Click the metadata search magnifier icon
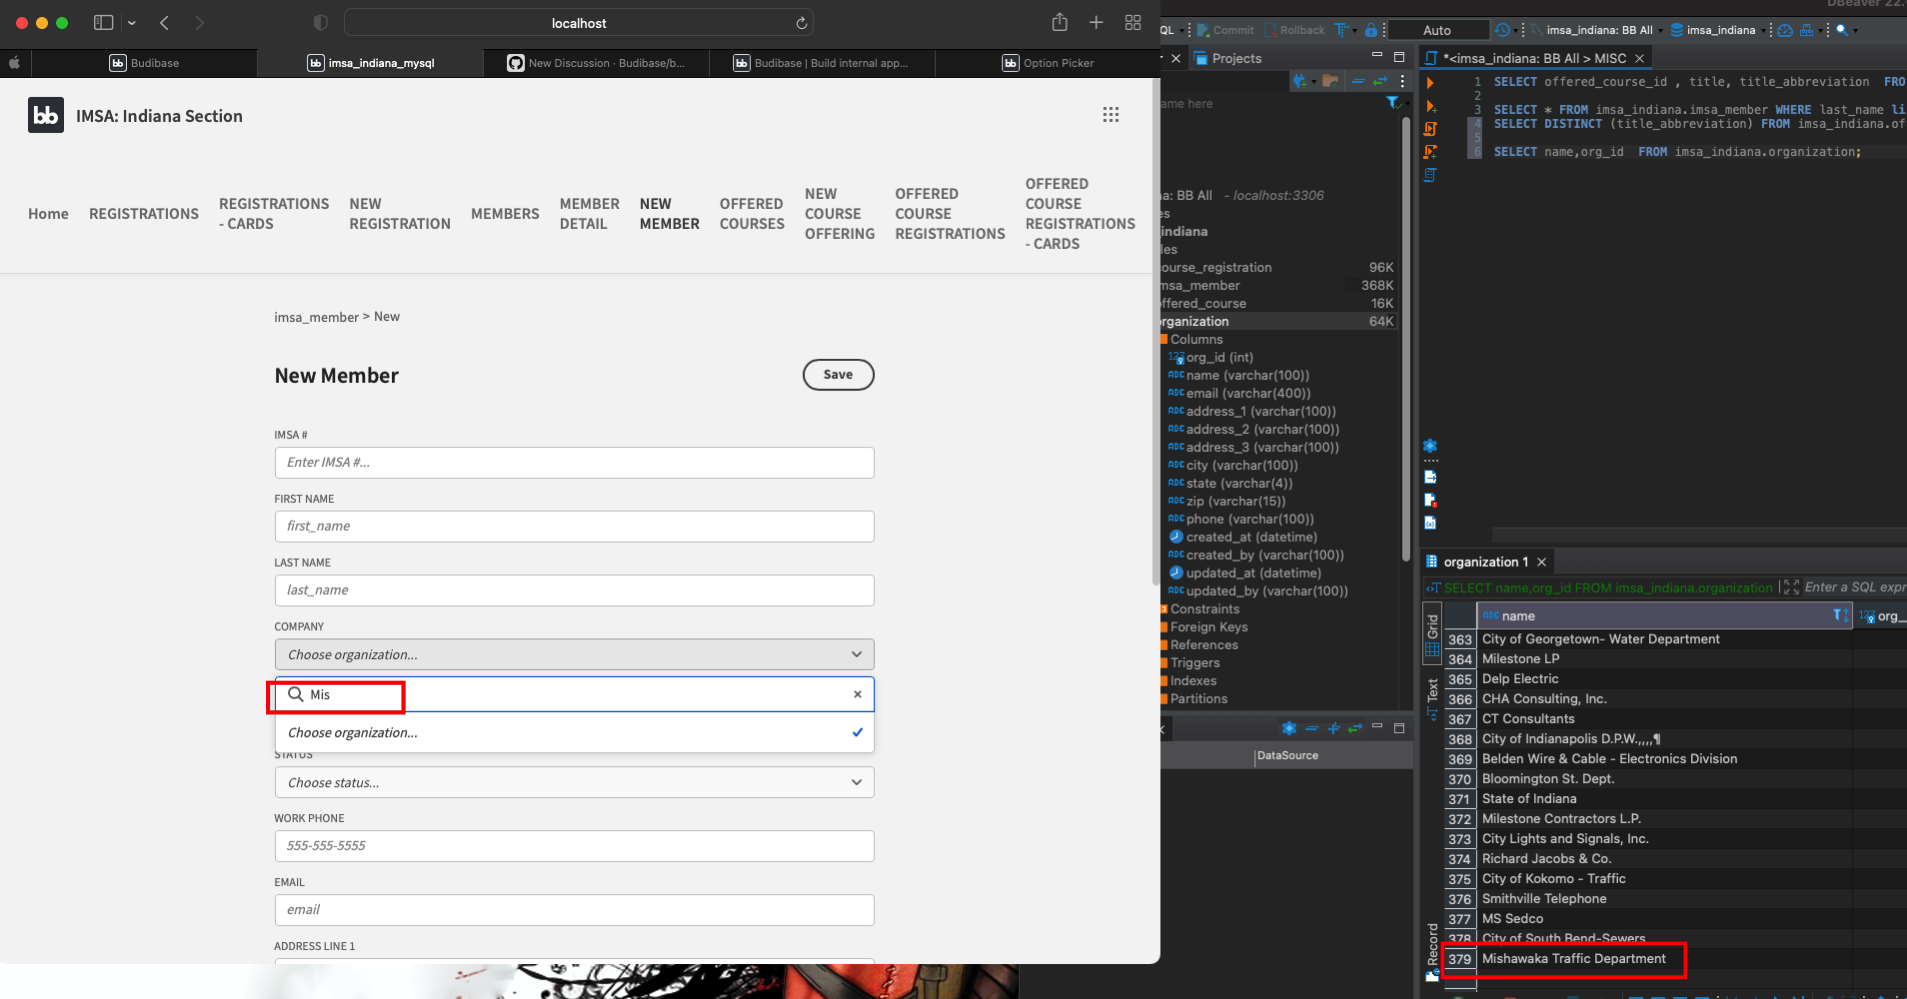The height and width of the screenshot is (999, 1907). (1843, 30)
